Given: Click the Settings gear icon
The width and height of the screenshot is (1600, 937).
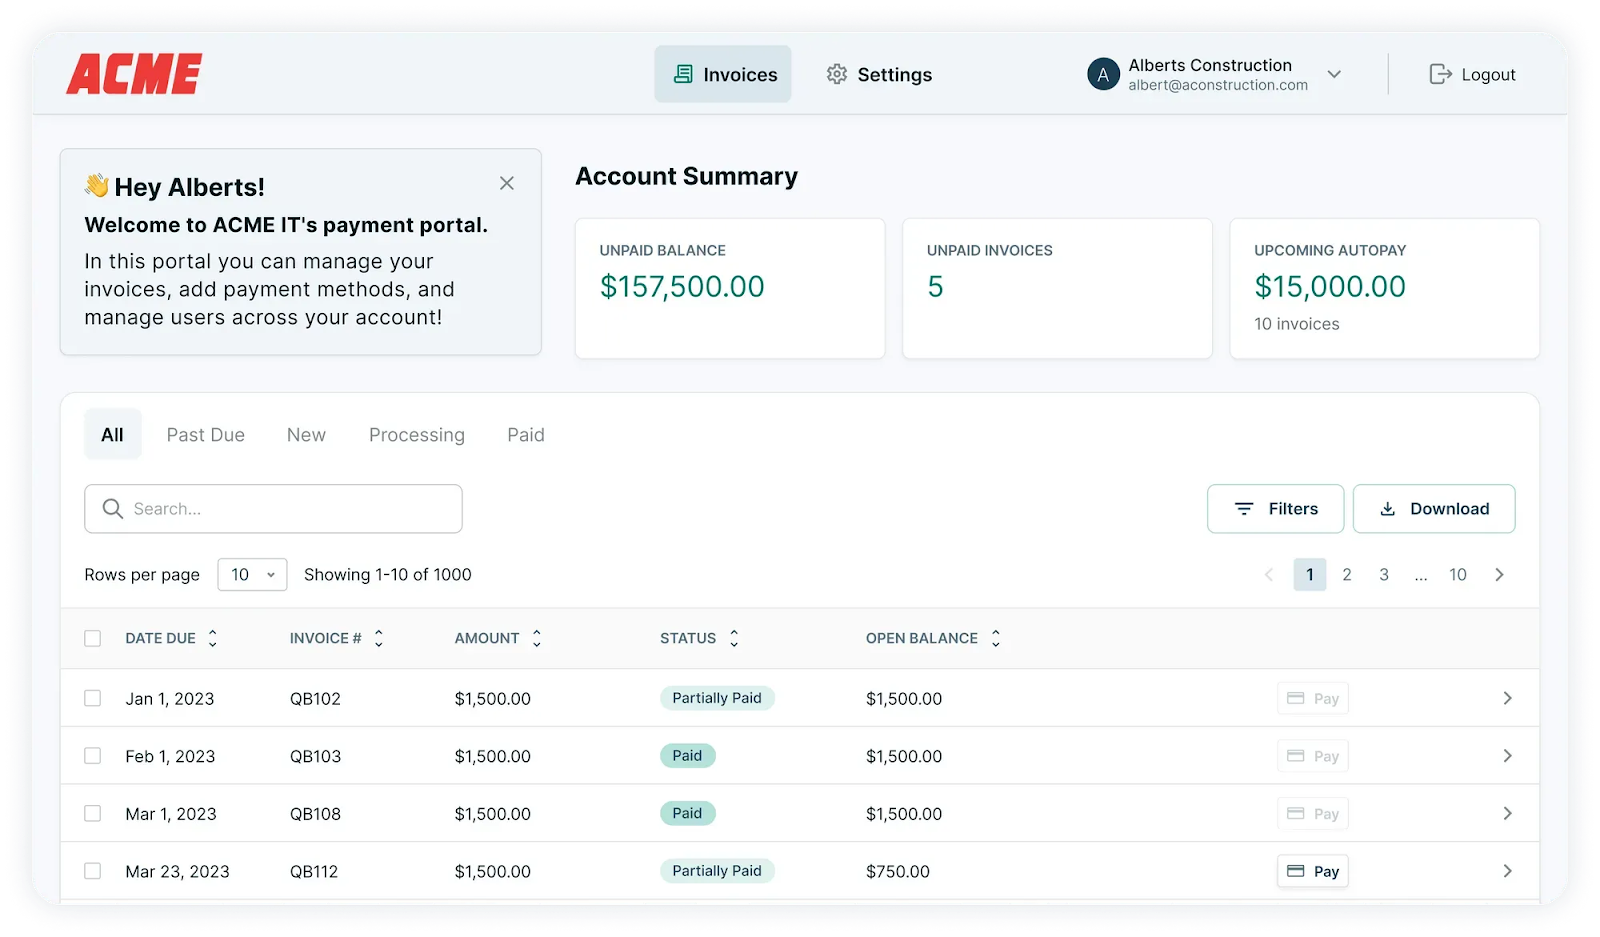Looking at the screenshot, I should pyautogui.click(x=837, y=74).
